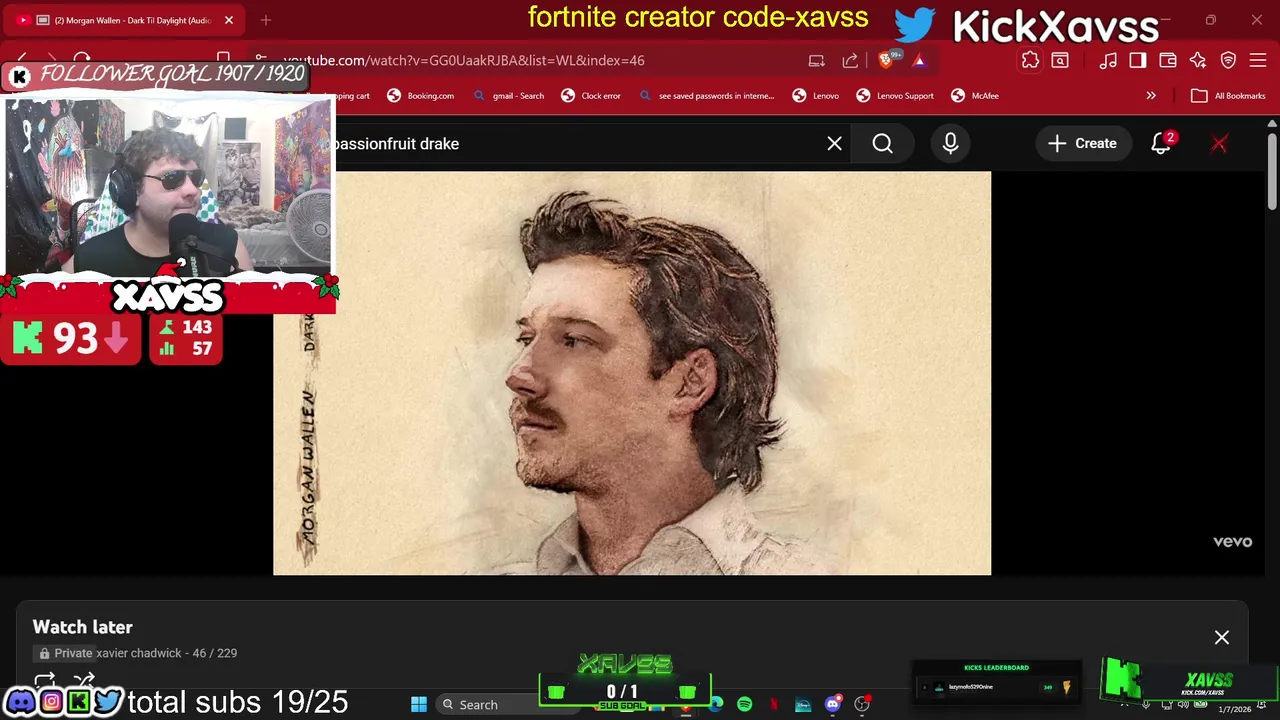The height and width of the screenshot is (720, 1280).
Task: Click the youtube.com address bar URL
Action: (464, 60)
